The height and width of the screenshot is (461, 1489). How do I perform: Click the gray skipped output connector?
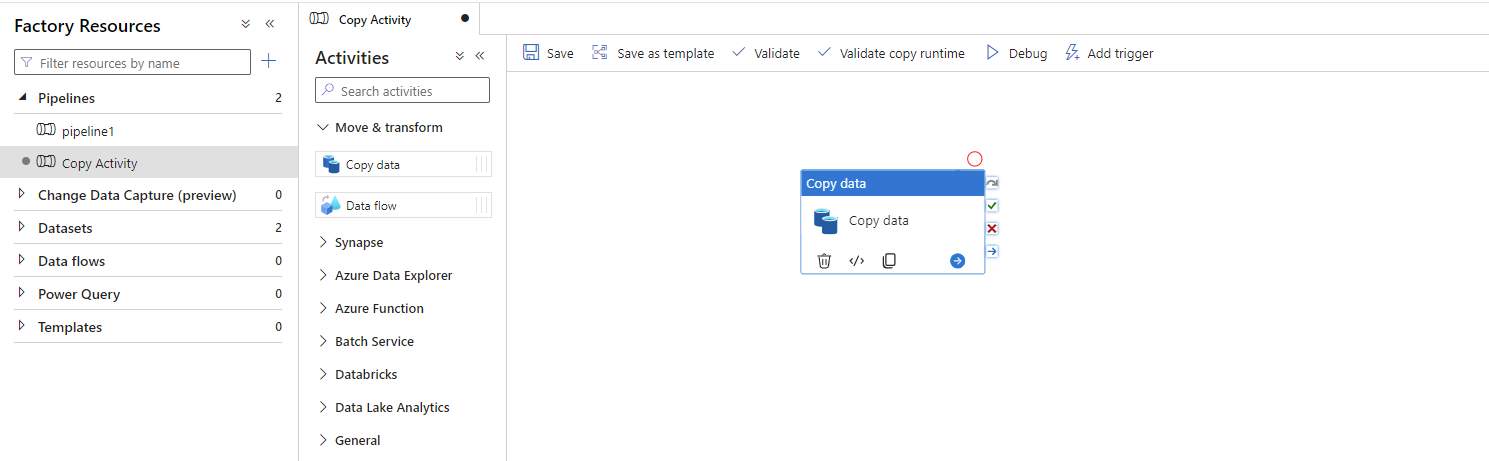(992, 184)
